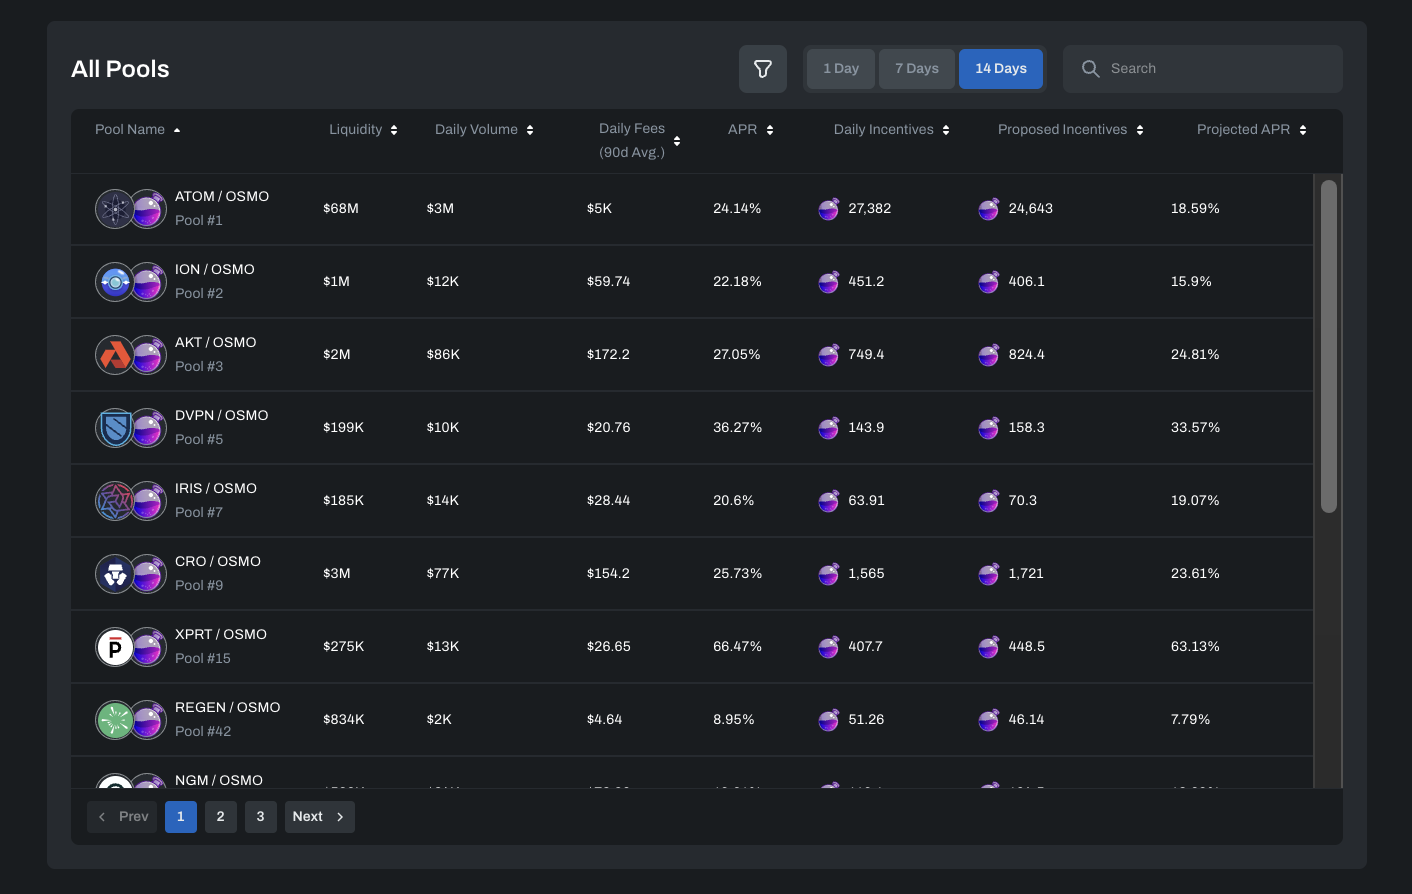Click the ION / OSMO pool name

click(x=215, y=270)
